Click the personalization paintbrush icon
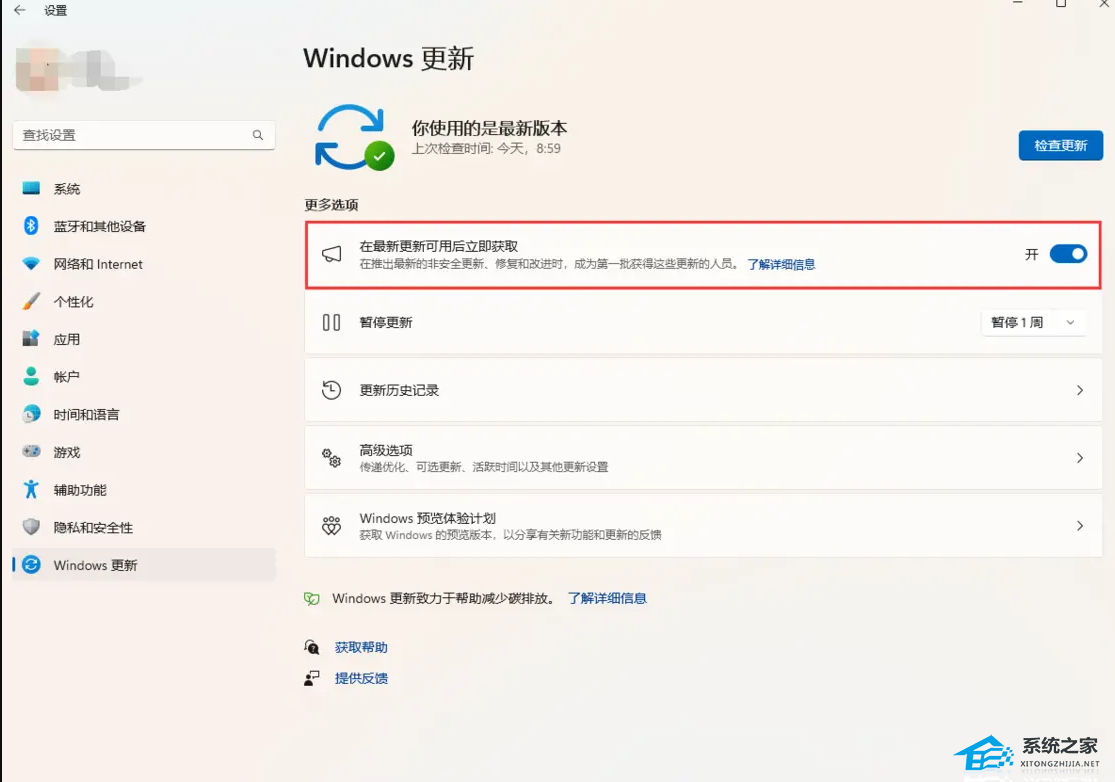The width and height of the screenshot is (1115, 782). 31,301
